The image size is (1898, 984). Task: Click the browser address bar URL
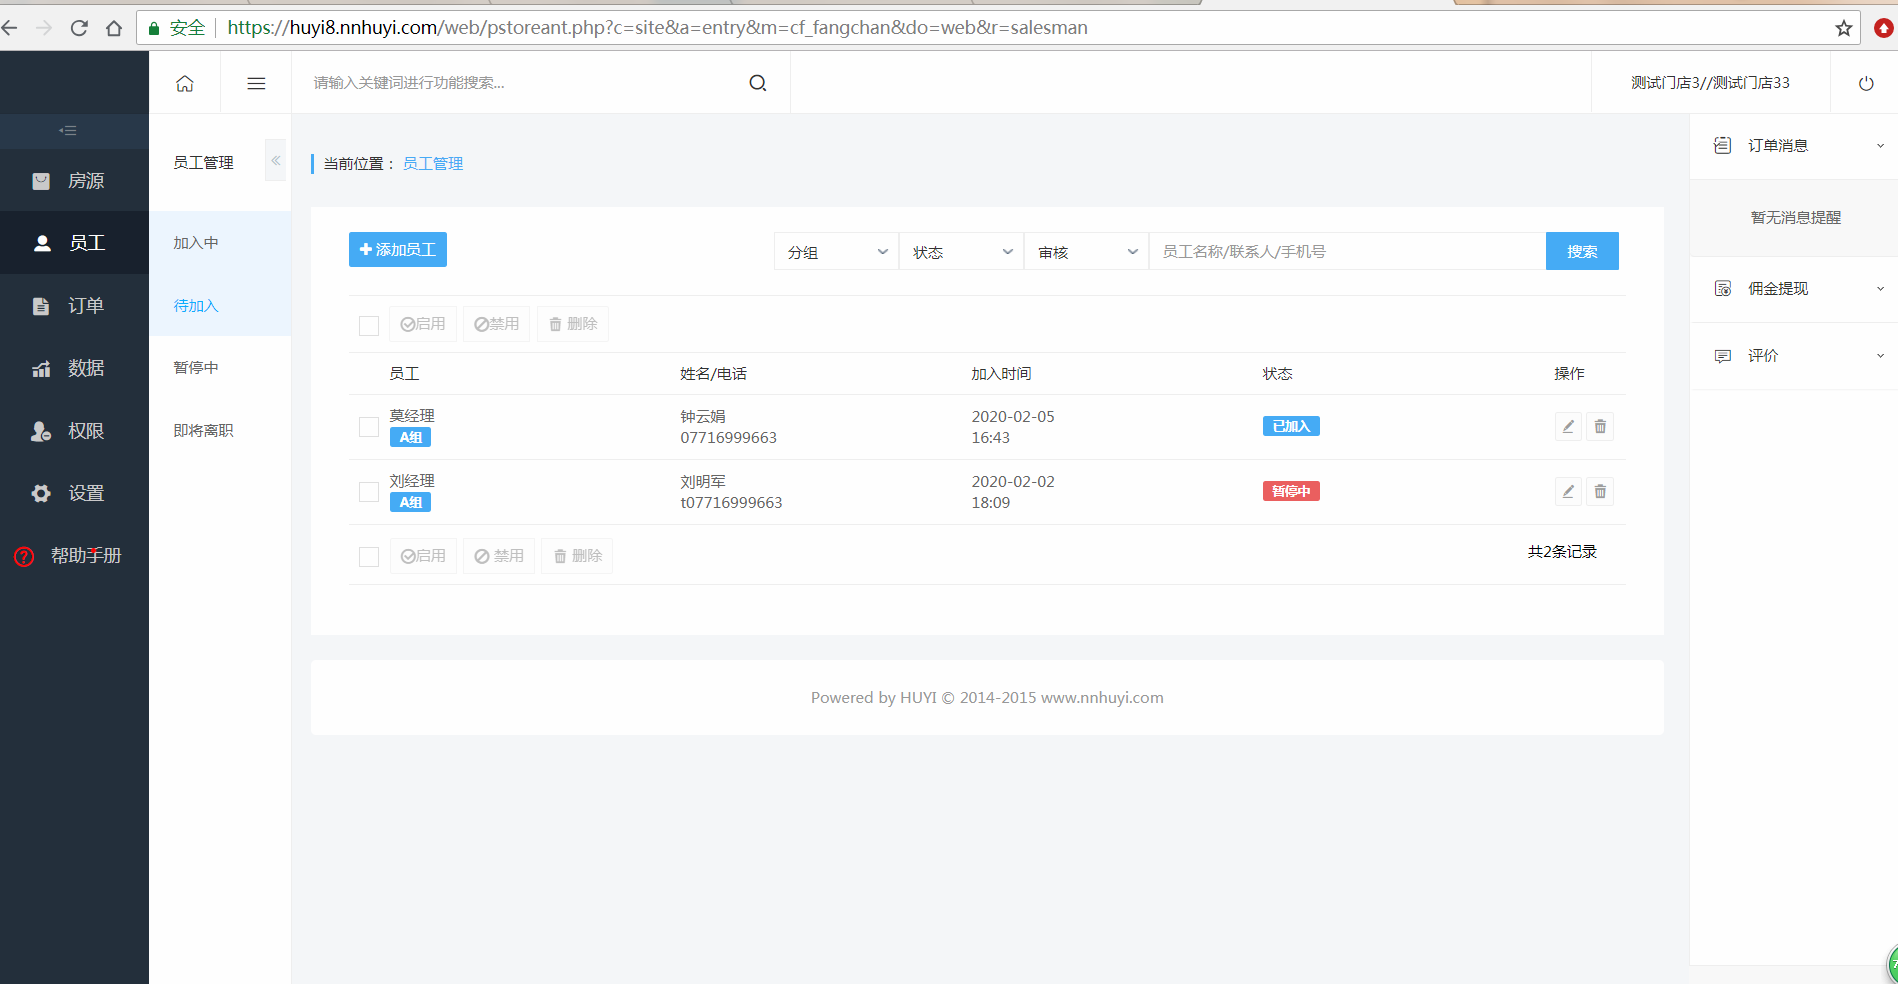[657, 28]
